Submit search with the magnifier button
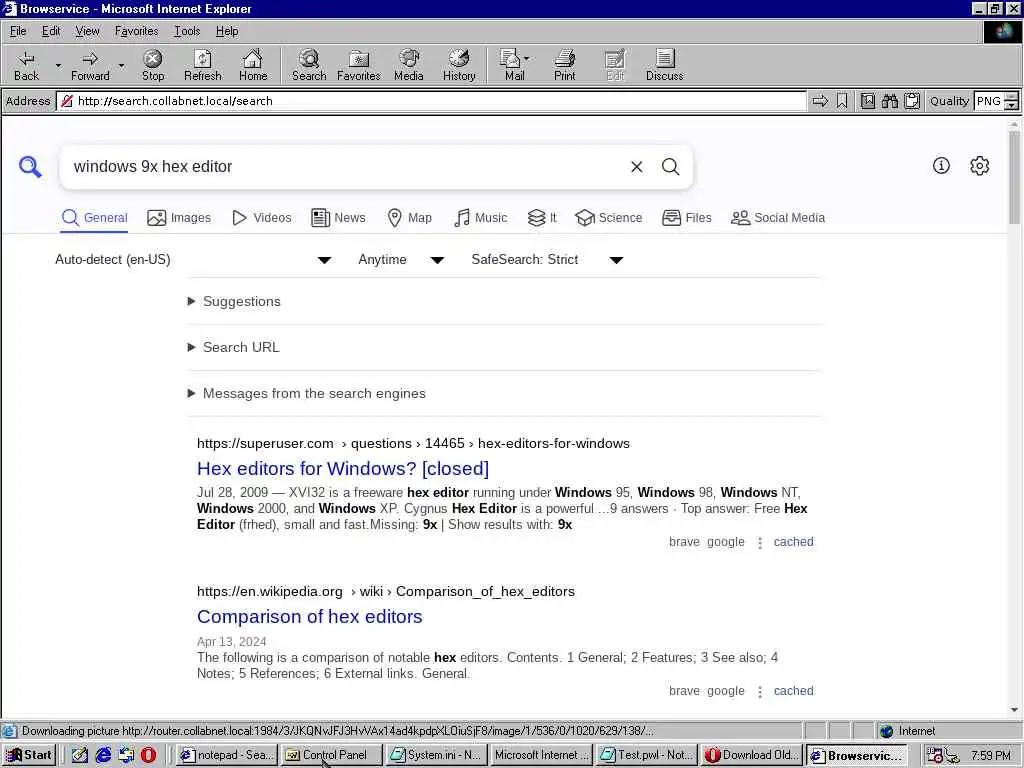 [671, 167]
